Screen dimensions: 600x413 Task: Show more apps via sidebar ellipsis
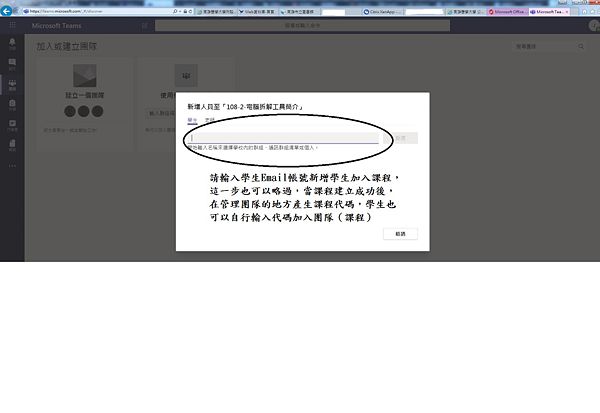(x=12, y=165)
